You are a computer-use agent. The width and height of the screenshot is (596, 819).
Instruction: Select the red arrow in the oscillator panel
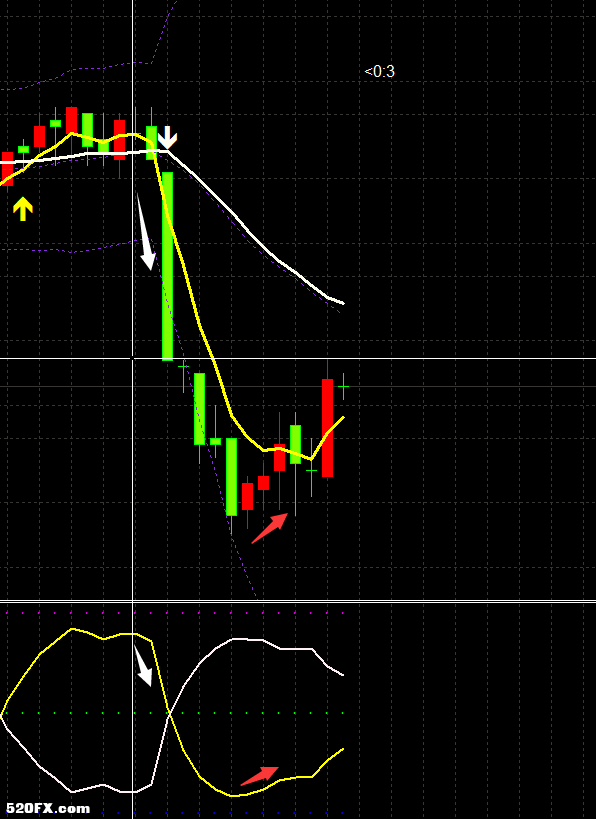pos(260,776)
